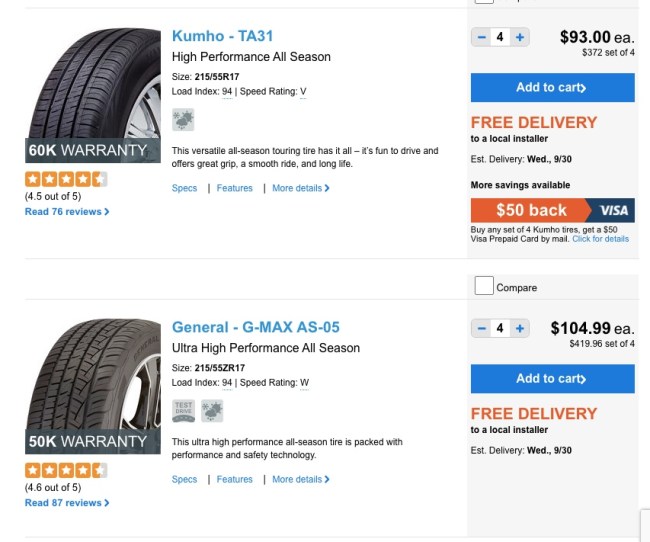Open the Specs tab for Kumho TA31
Screen dimensions: 650x542
[184, 188]
